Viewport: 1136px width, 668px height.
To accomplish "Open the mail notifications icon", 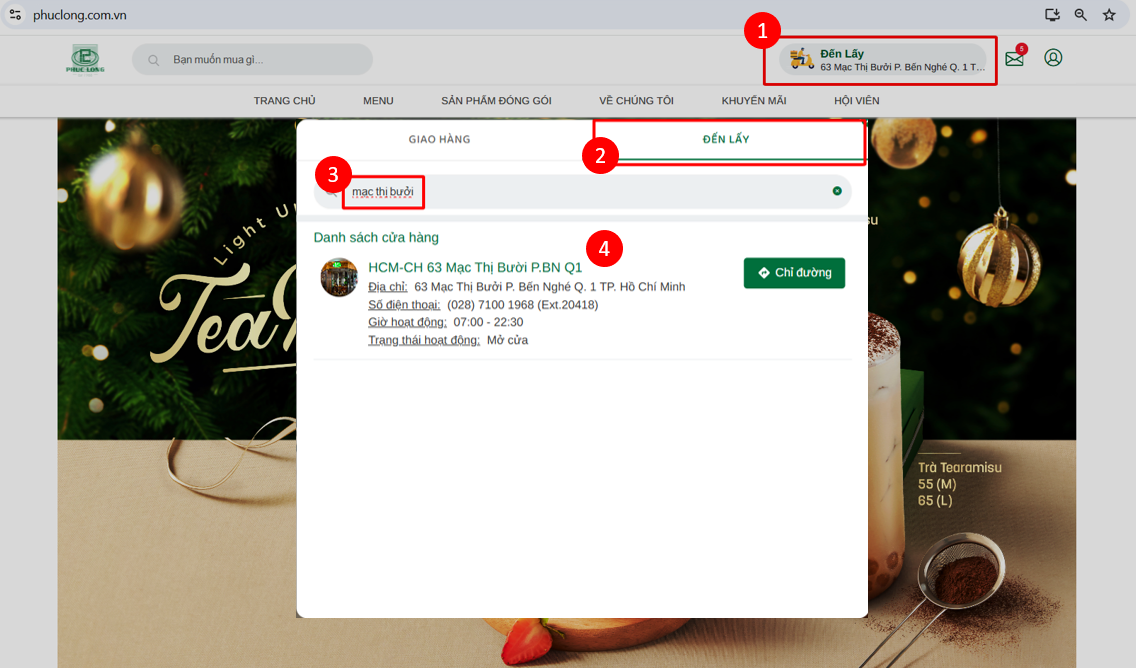I will pos(1014,58).
